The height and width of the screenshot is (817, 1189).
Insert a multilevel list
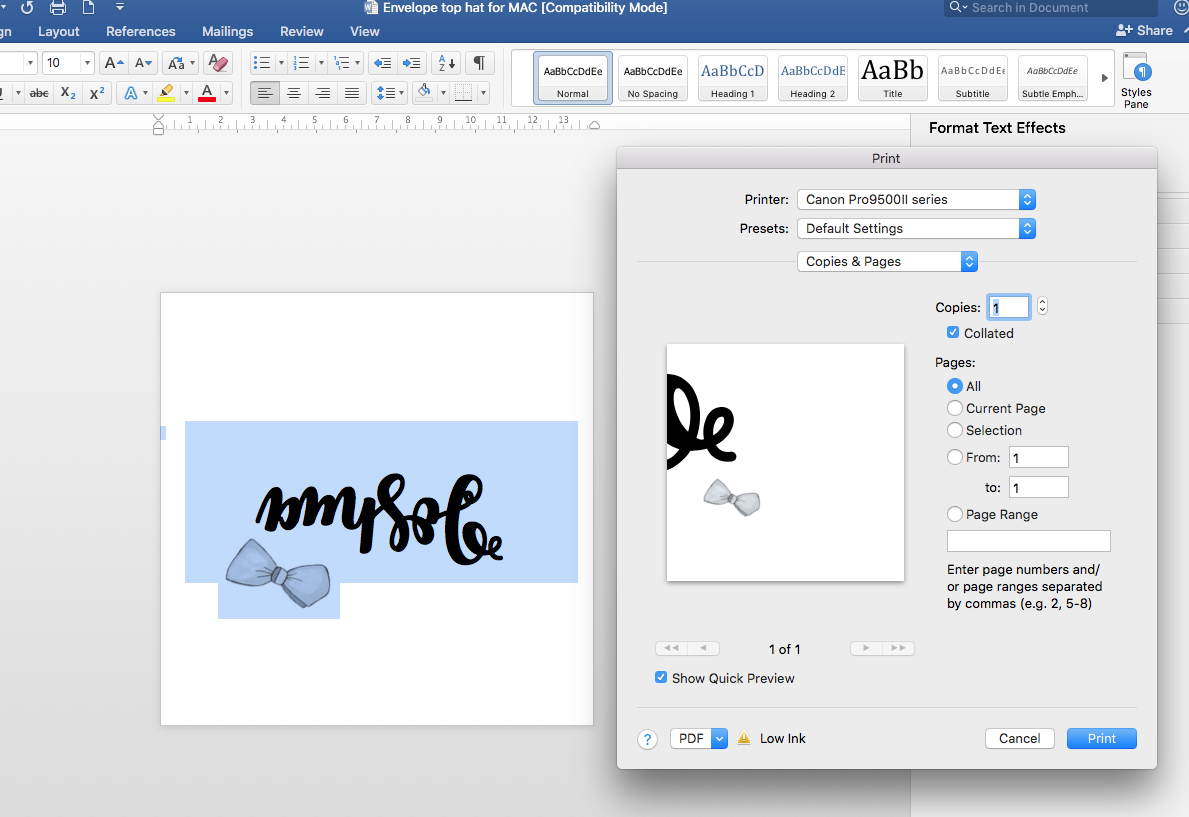342,63
